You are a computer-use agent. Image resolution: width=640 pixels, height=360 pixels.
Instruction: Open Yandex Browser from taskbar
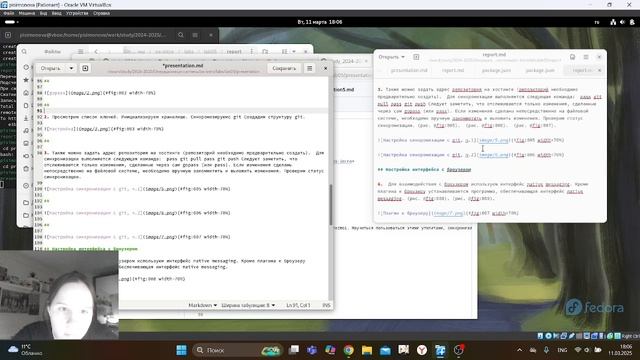click(422, 350)
